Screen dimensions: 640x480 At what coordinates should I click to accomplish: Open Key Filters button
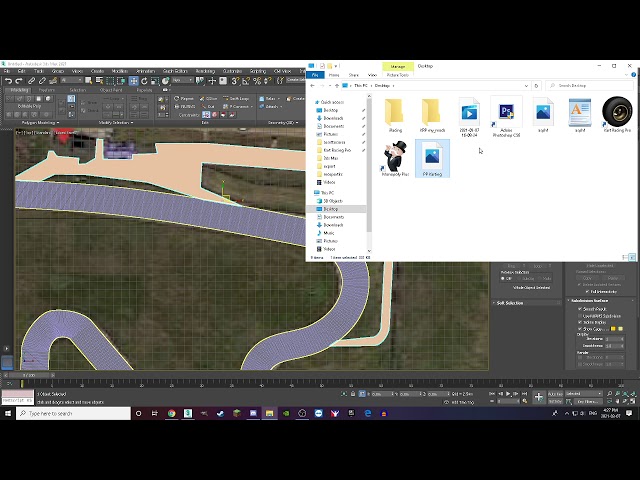[x=587, y=401]
